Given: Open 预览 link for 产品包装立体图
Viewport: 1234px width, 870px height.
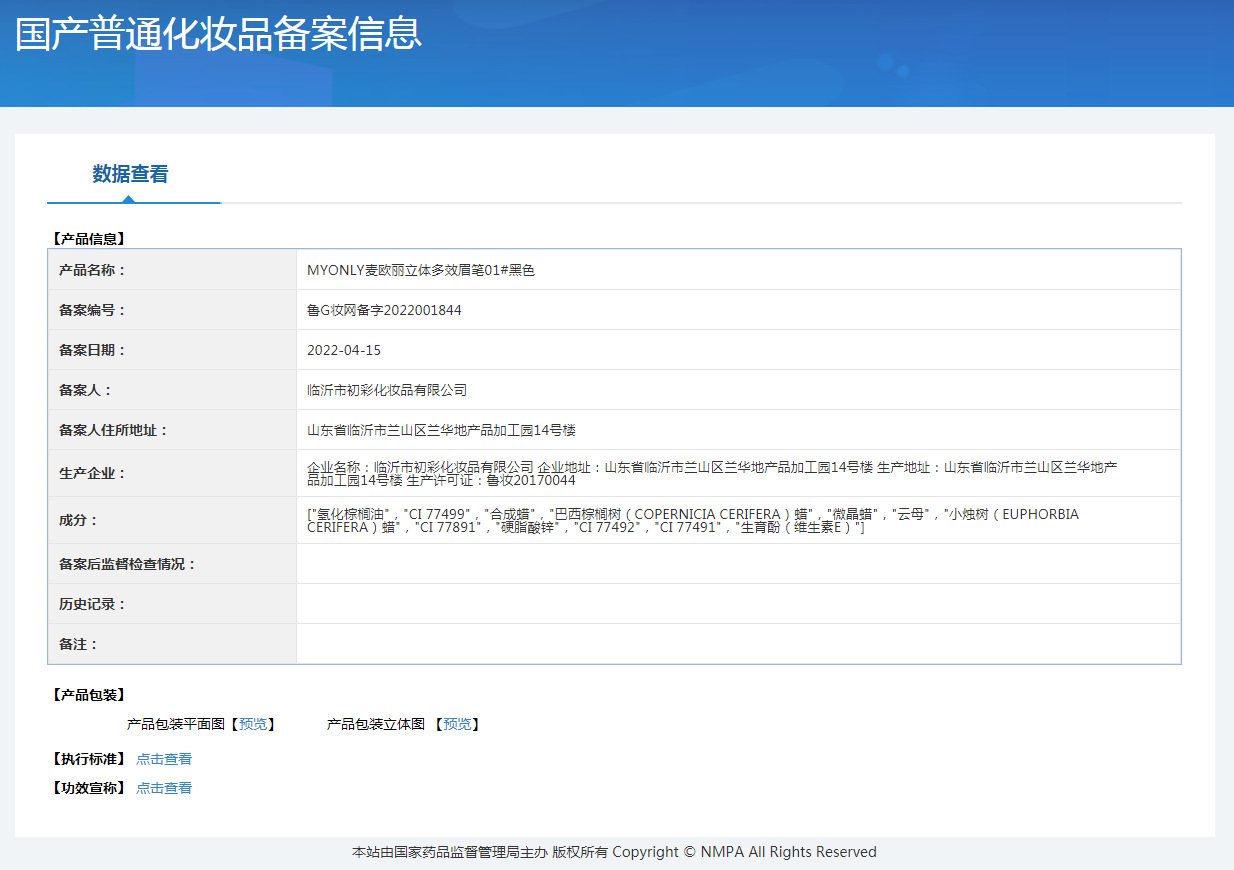Looking at the screenshot, I should tap(457, 724).
